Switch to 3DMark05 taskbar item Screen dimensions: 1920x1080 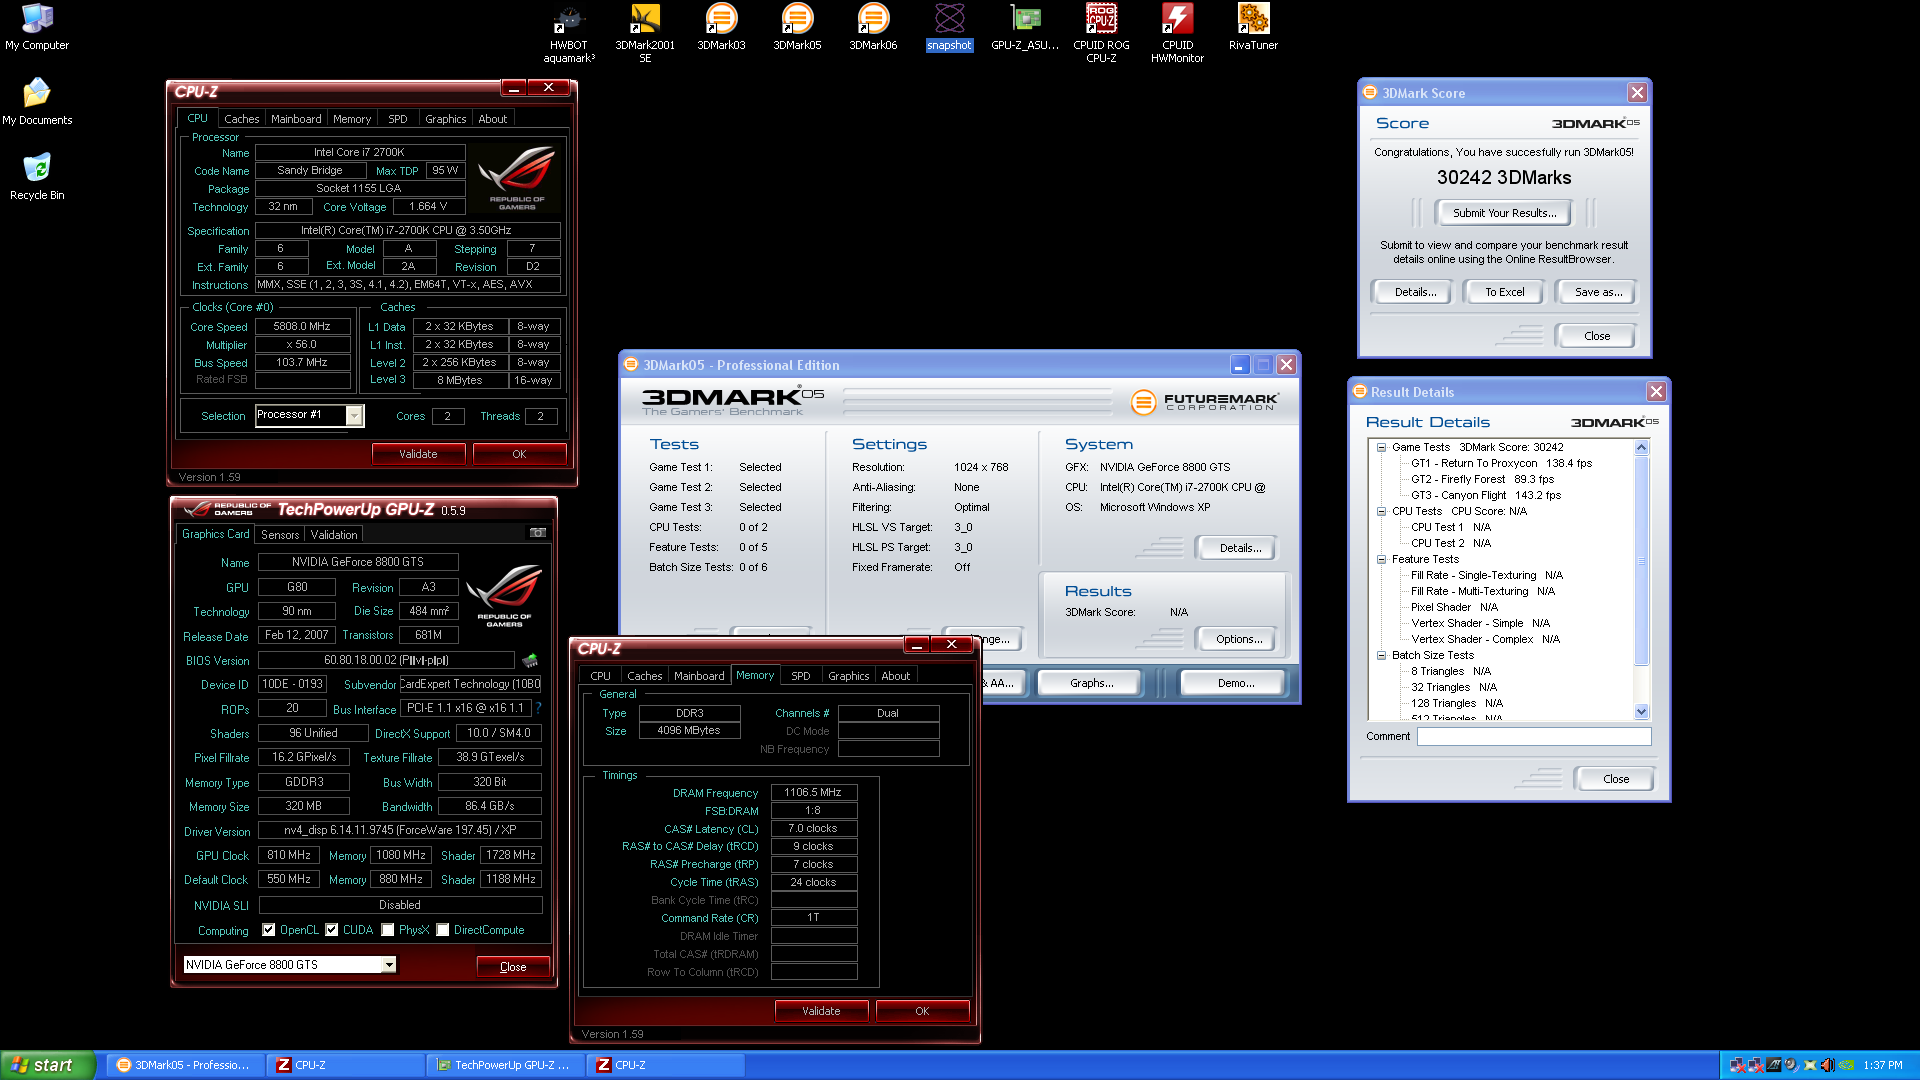coord(184,1065)
